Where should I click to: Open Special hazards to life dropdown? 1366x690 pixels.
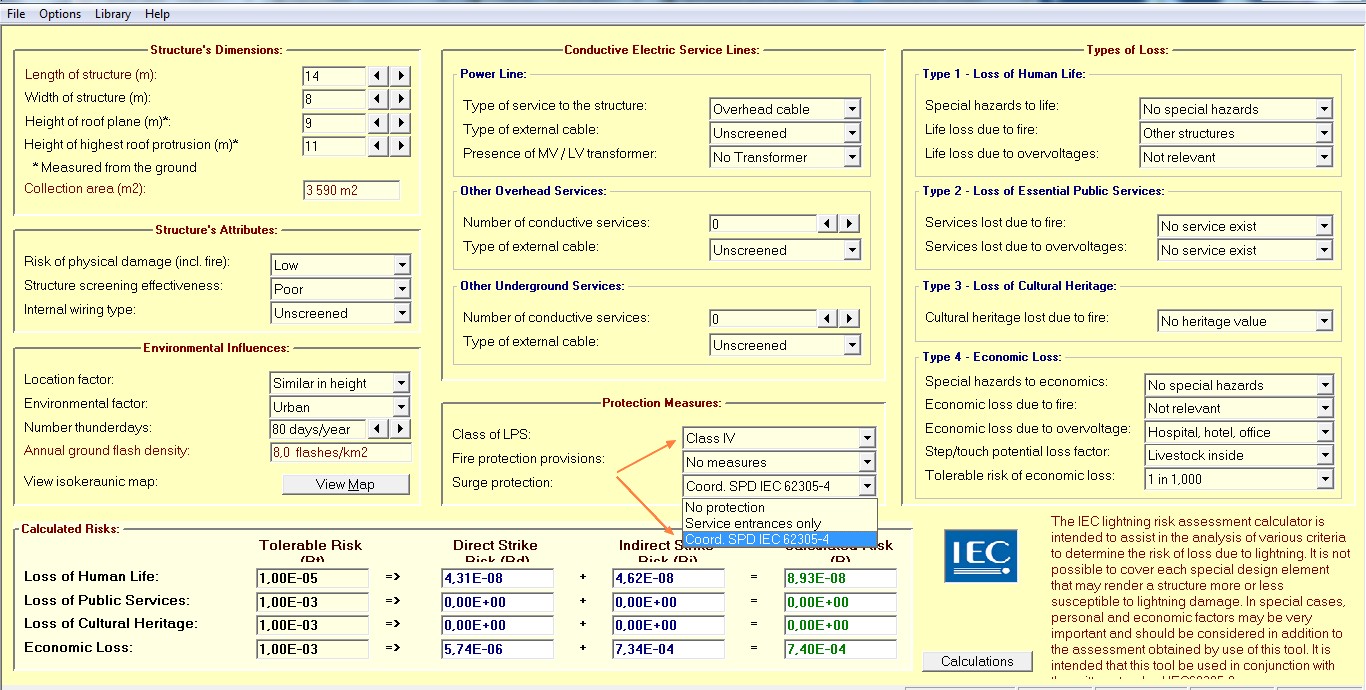(1324, 109)
